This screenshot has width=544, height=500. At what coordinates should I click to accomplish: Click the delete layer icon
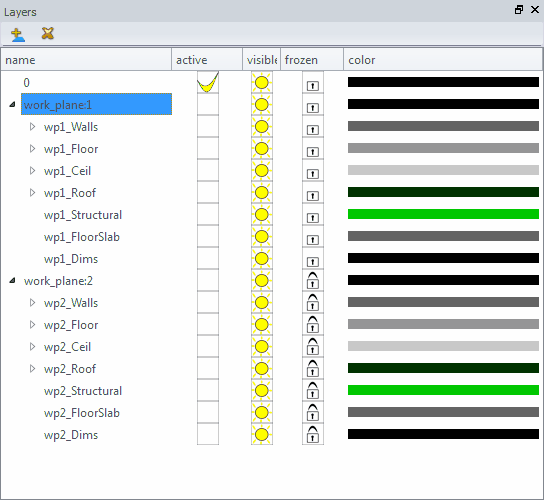(48, 33)
